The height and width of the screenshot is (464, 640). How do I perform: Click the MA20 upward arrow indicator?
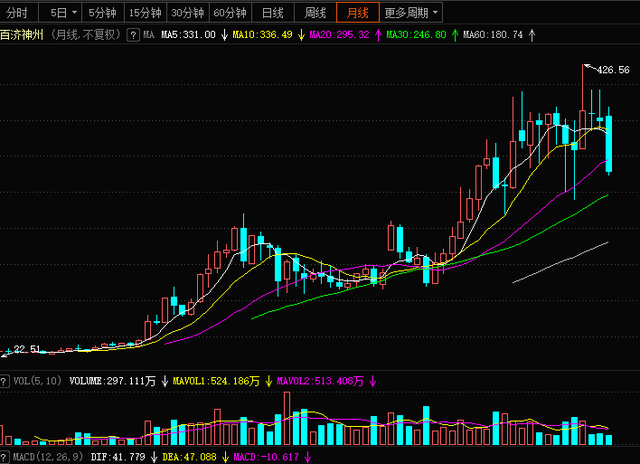(378, 35)
